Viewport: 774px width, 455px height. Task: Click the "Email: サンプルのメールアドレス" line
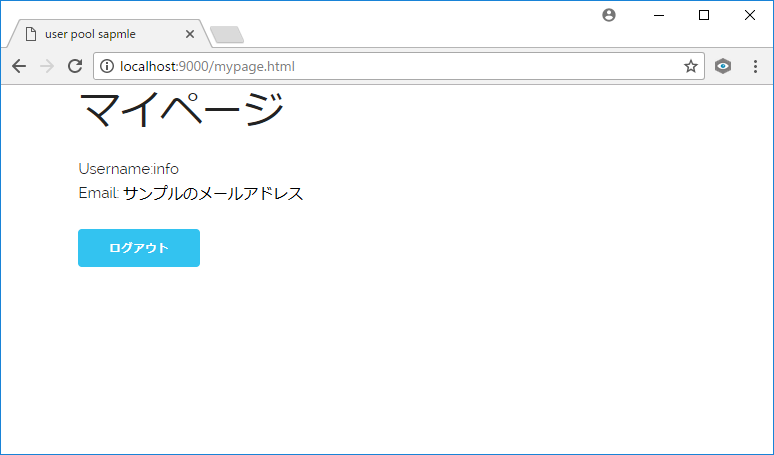pos(191,193)
